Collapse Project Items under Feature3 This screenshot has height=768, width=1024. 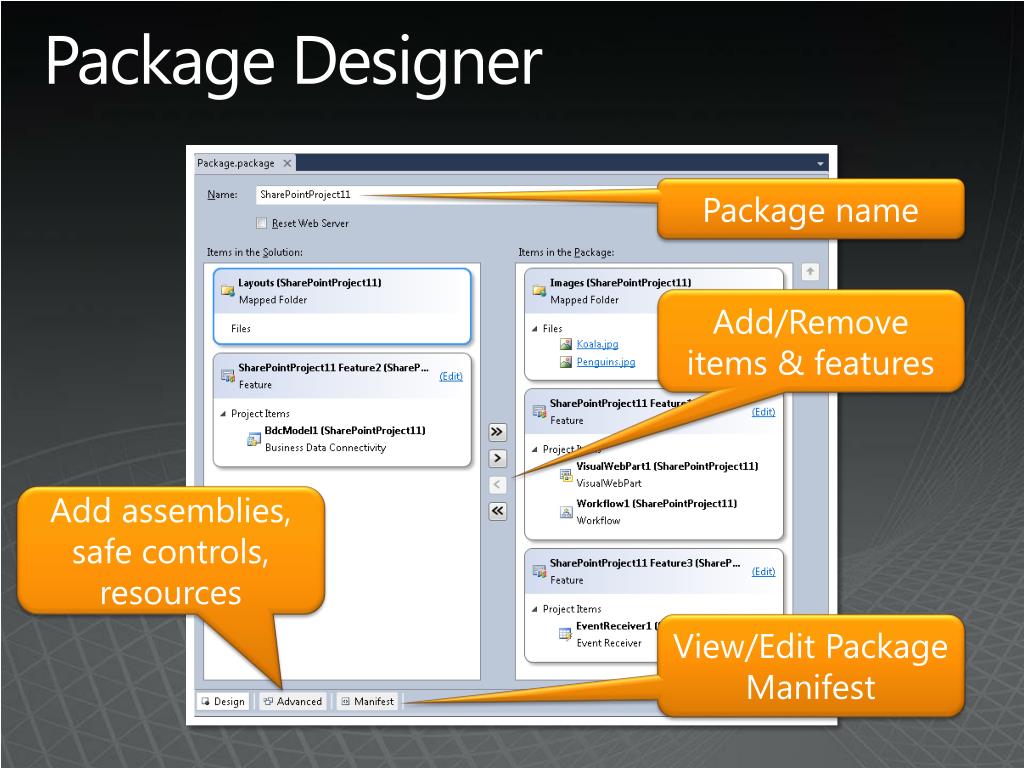click(535, 609)
